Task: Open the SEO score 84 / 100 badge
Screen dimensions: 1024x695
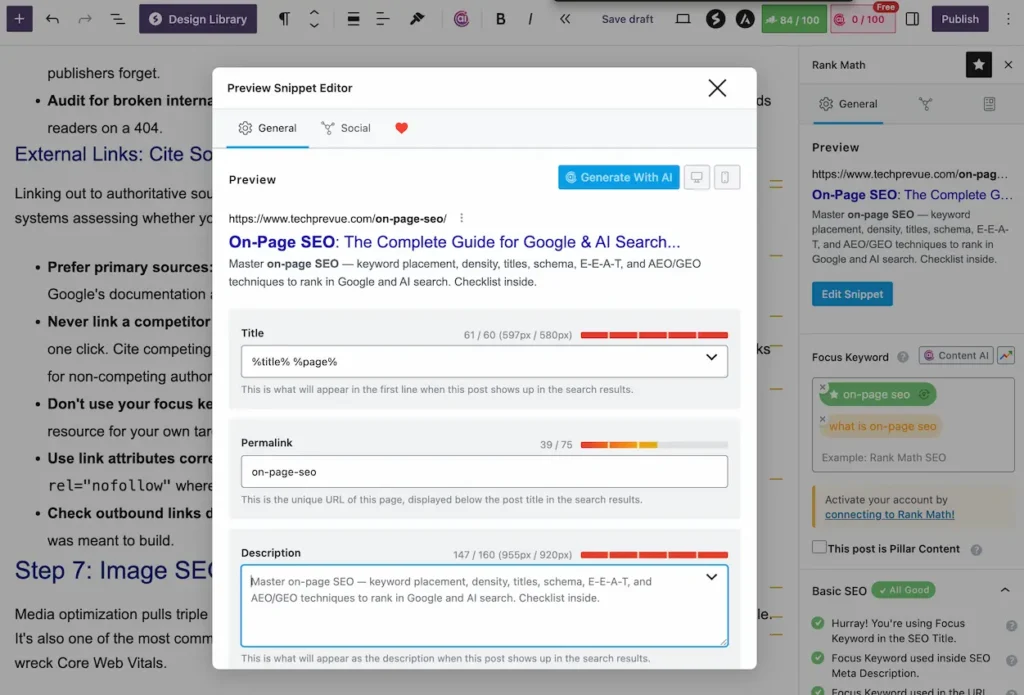Action: (x=793, y=19)
